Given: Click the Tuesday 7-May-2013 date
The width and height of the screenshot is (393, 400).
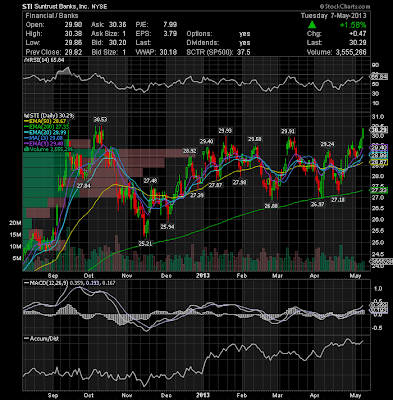Looking at the screenshot, I should click(x=333, y=16).
